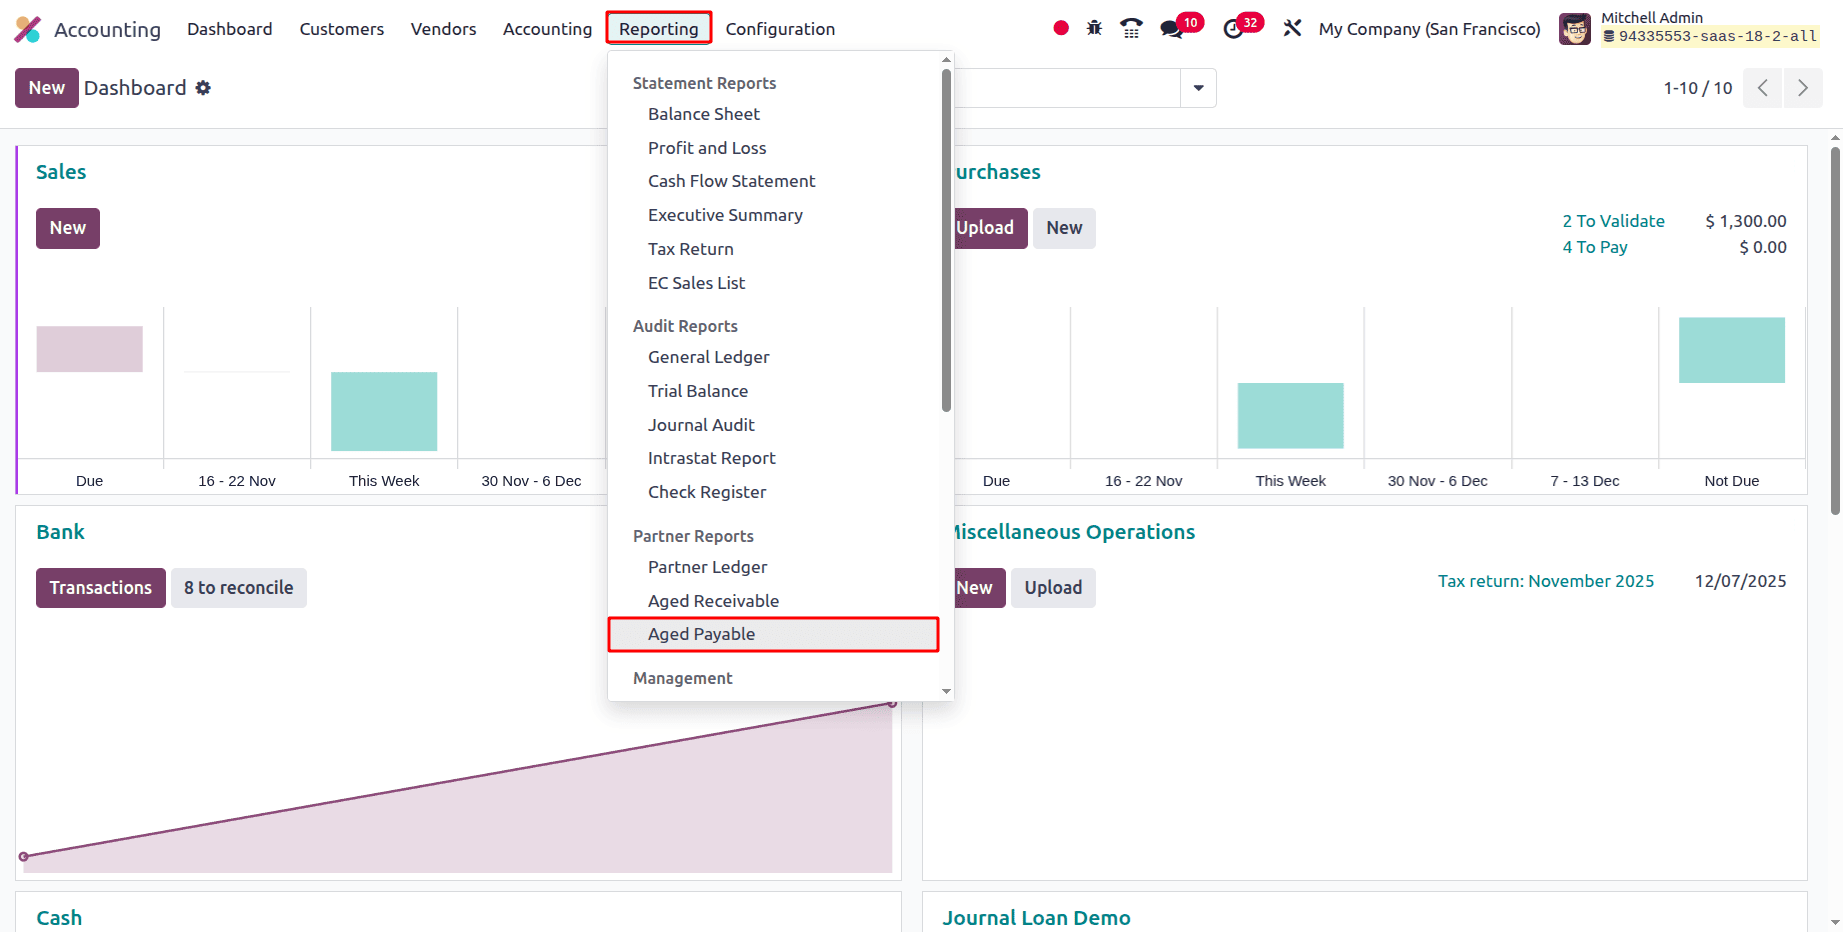The image size is (1843, 932).
Task: Click Purchases chart This Week bar
Action: (1291, 415)
